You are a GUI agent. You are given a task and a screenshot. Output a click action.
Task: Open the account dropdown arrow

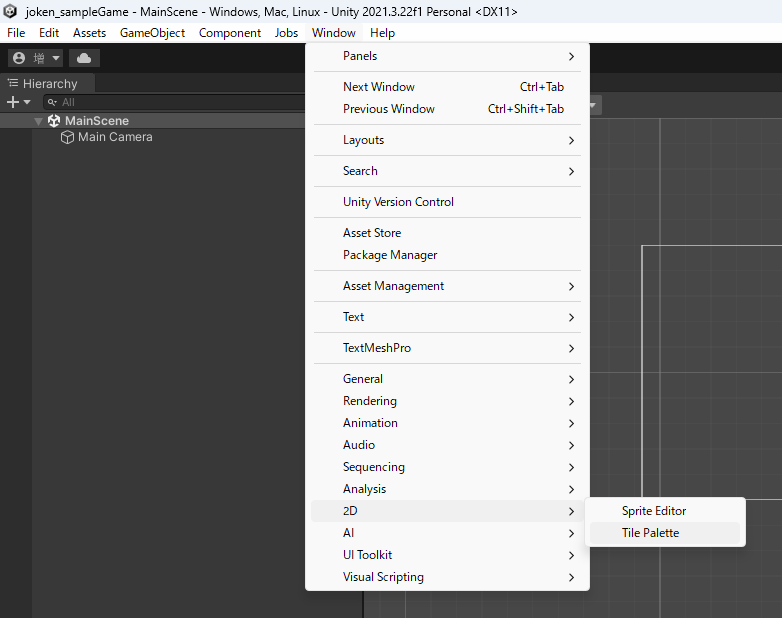(56, 58)
